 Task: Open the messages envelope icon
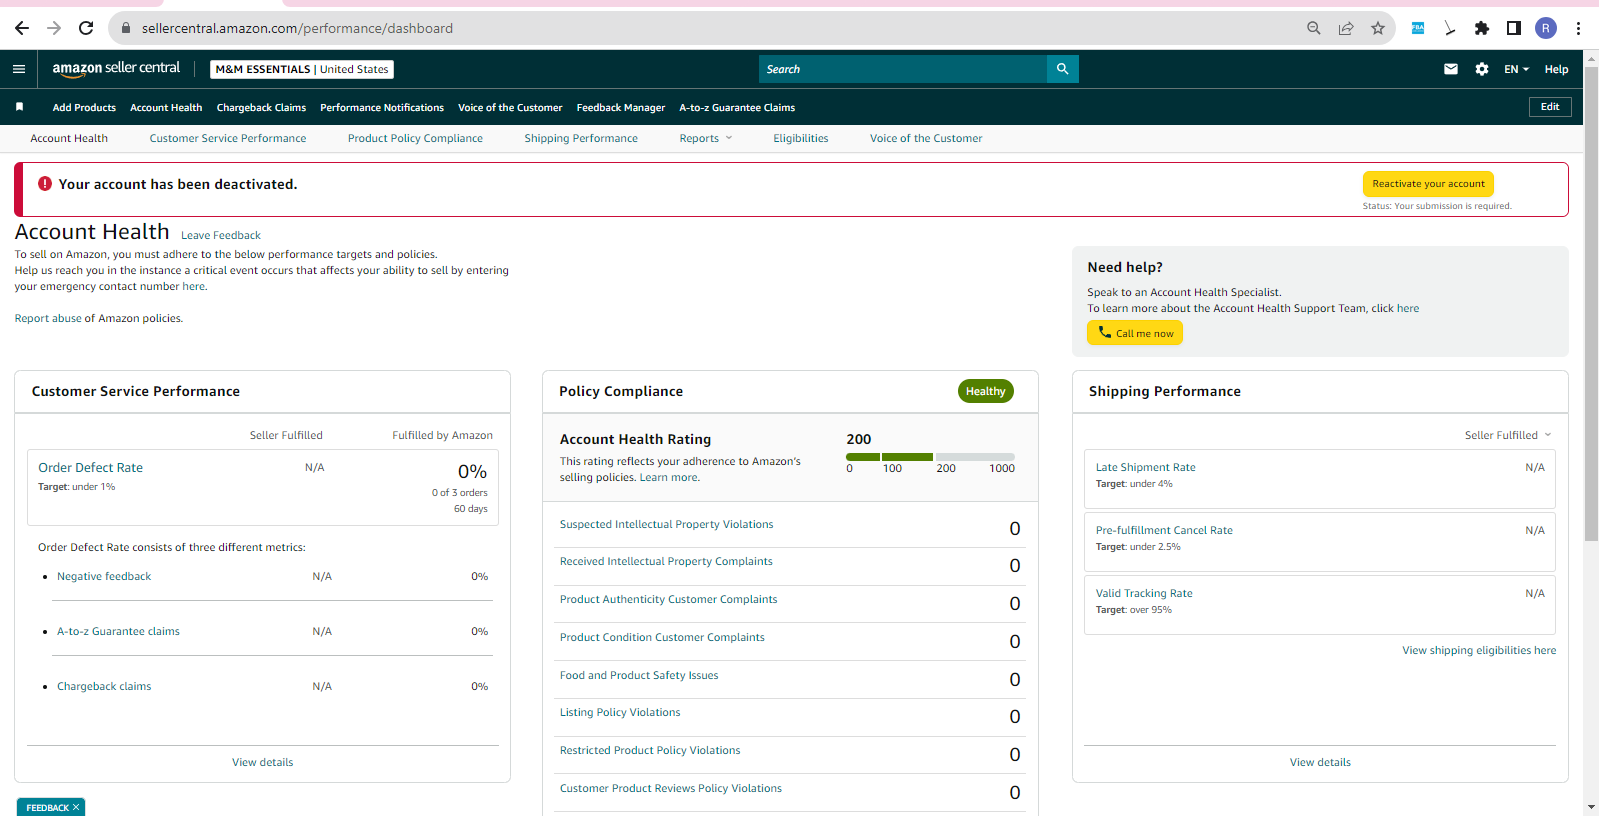pos(1451,69)
